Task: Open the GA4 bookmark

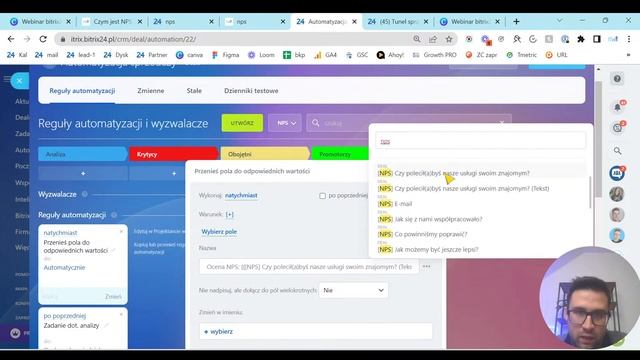Action: [x=325, y=55]
